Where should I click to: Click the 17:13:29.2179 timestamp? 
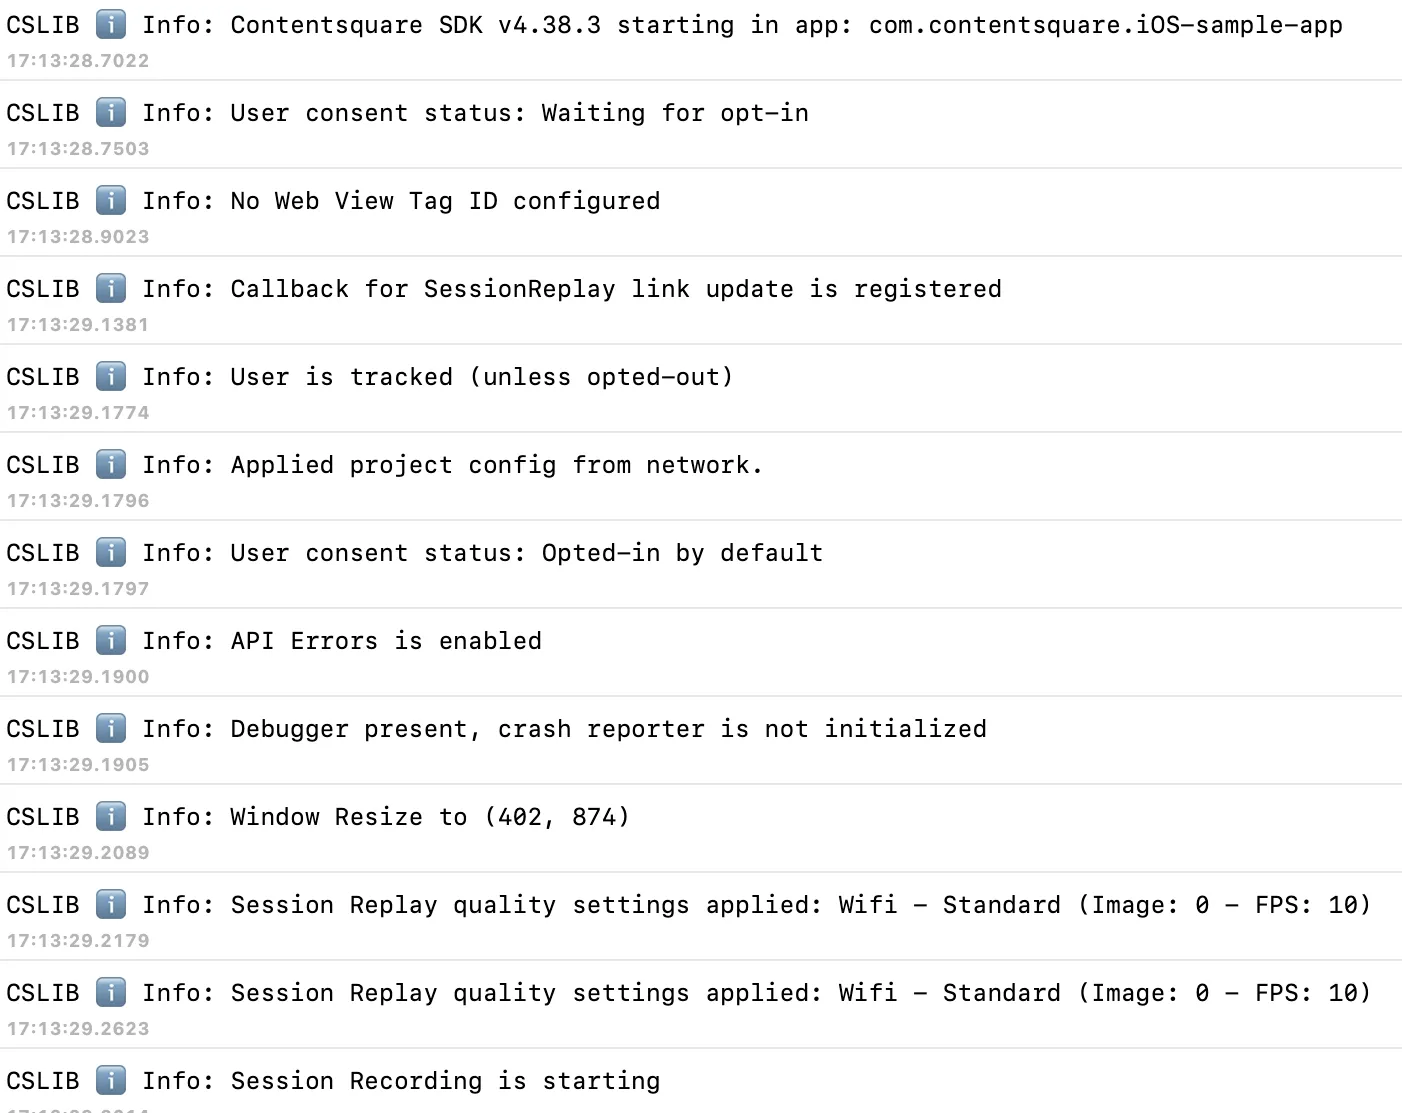tap(78, 941)
